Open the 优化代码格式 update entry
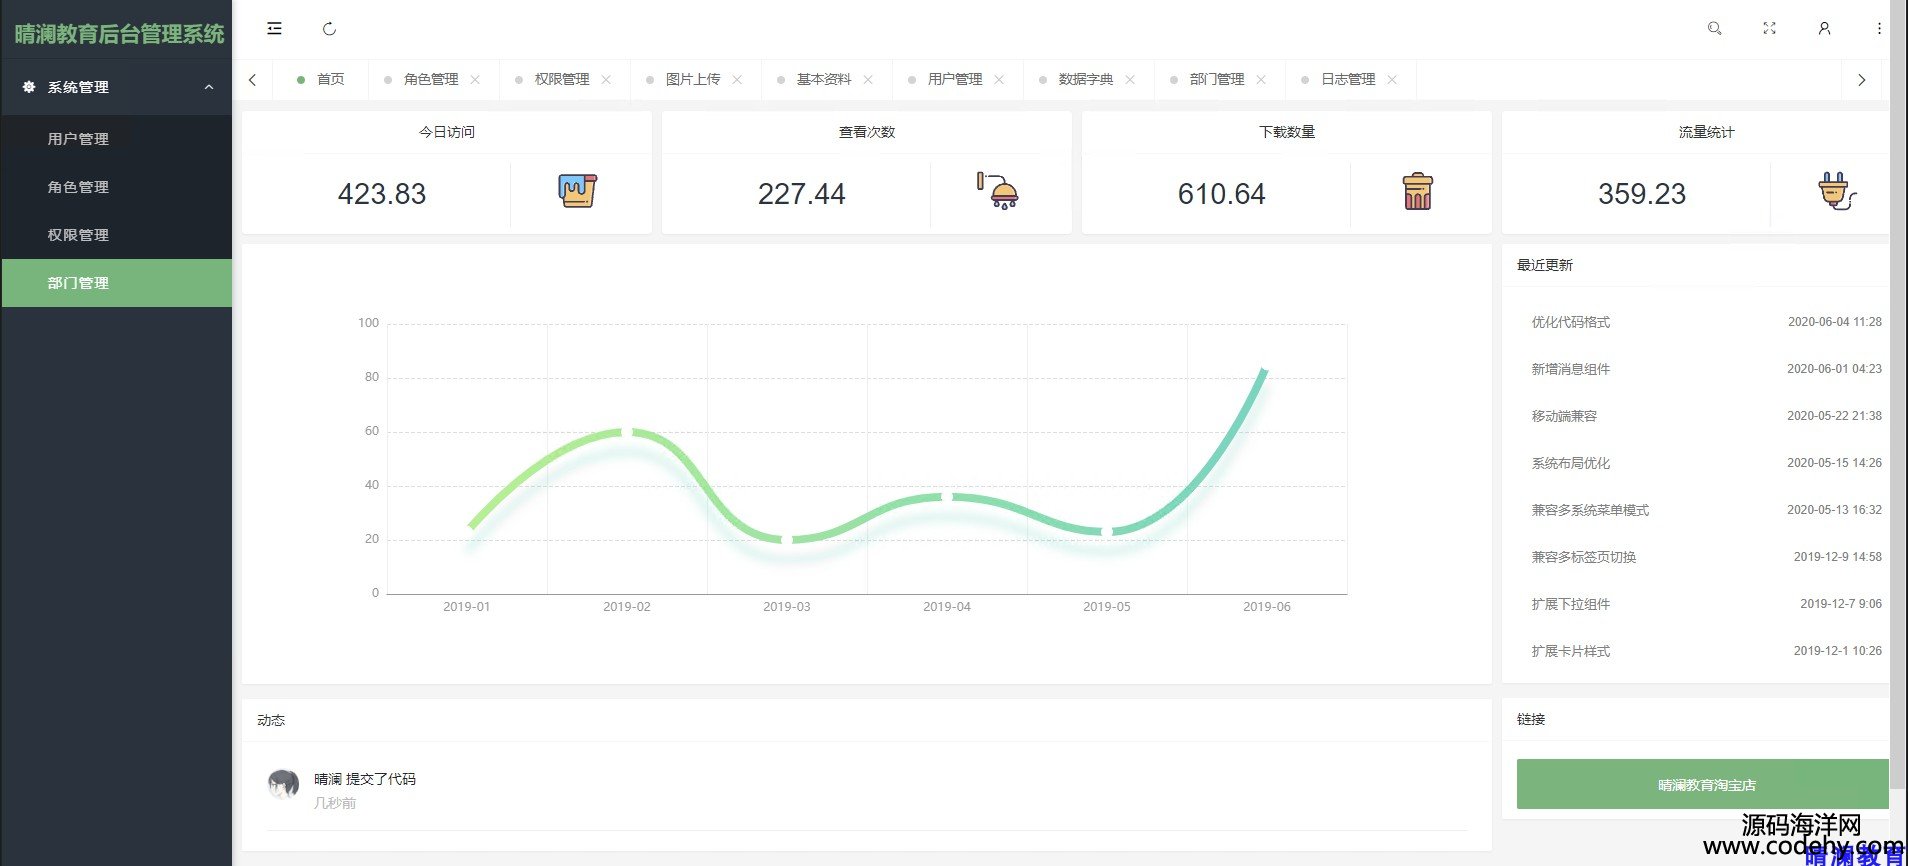This screenshot has height=866, width=1908. tap(1570, 322)
